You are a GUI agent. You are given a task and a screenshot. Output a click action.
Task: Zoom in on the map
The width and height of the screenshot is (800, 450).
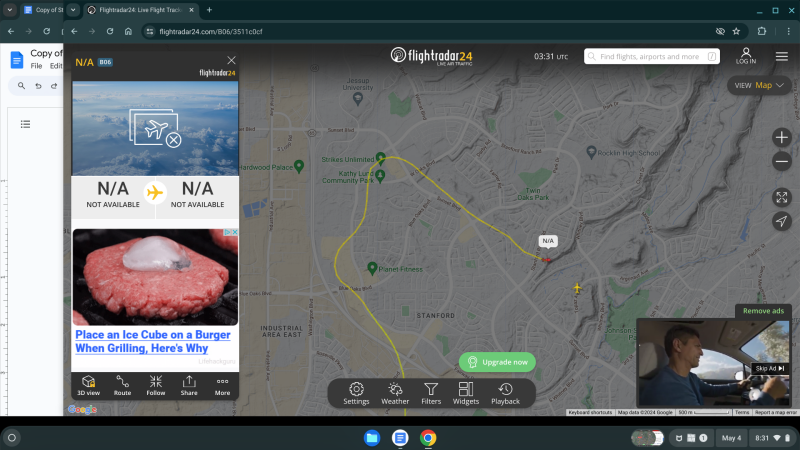[782, 137]
